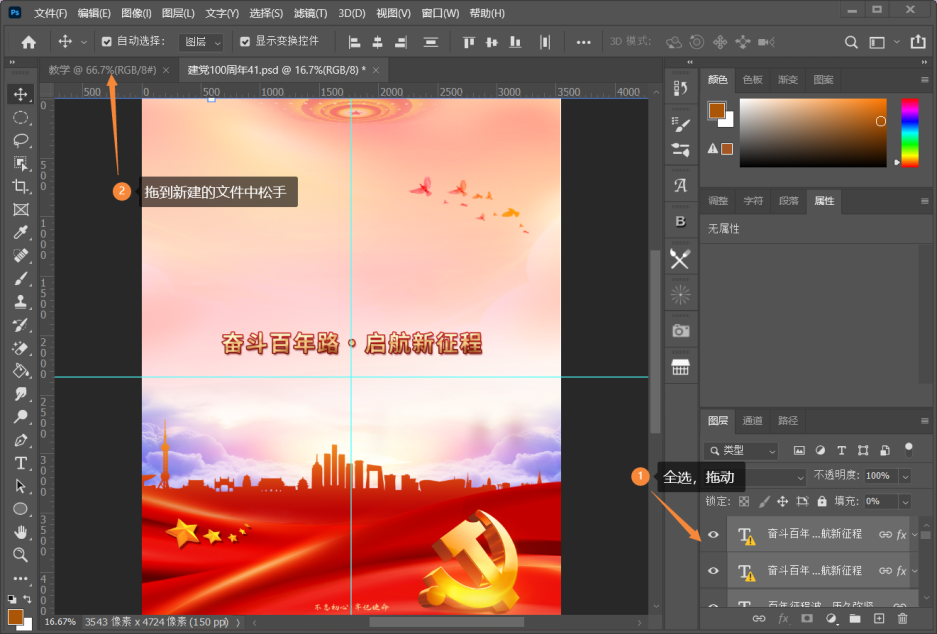Open the crossed-tools icon panel in the dock
This screenshot has height=634, width=937.
[681, 259]
